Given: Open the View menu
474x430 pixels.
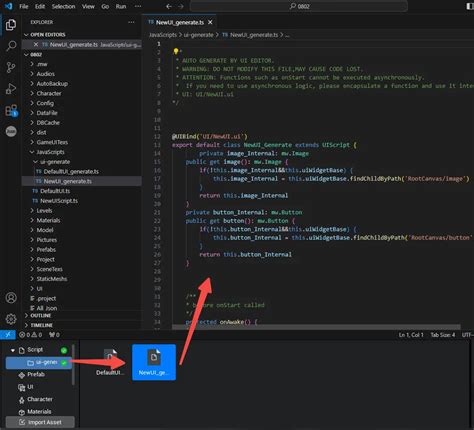Looking at the screenshot, I should point(88,6).
